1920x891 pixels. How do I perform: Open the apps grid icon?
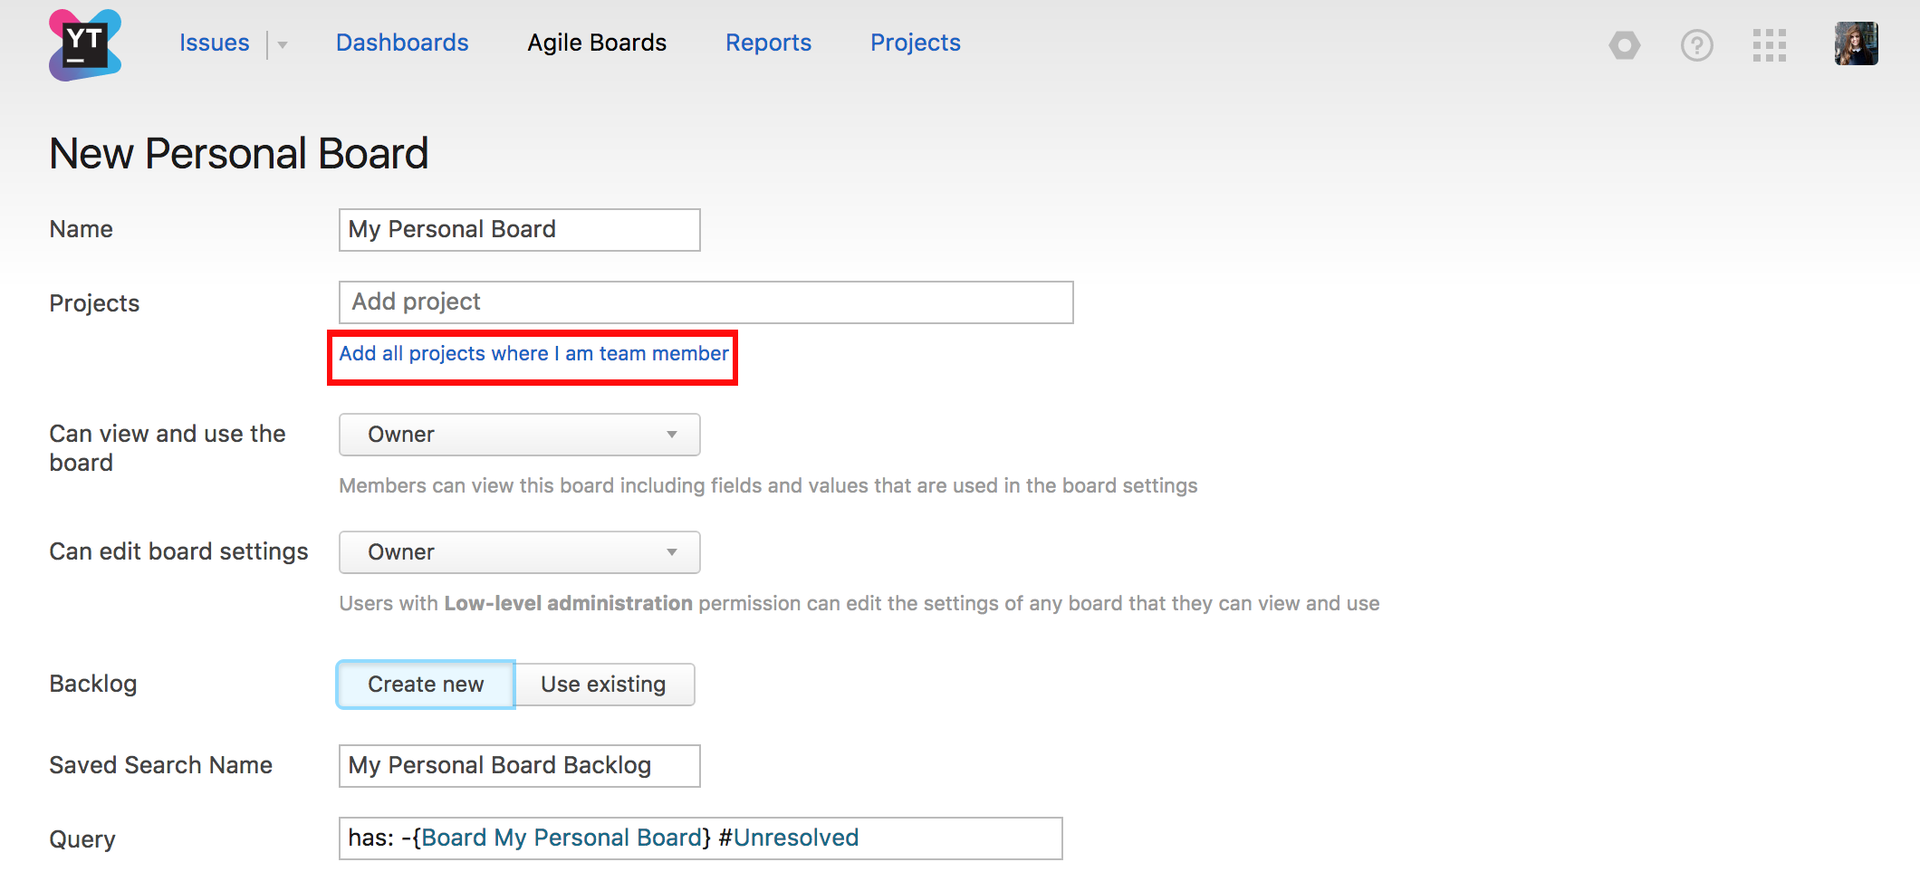pos(1769,45)
